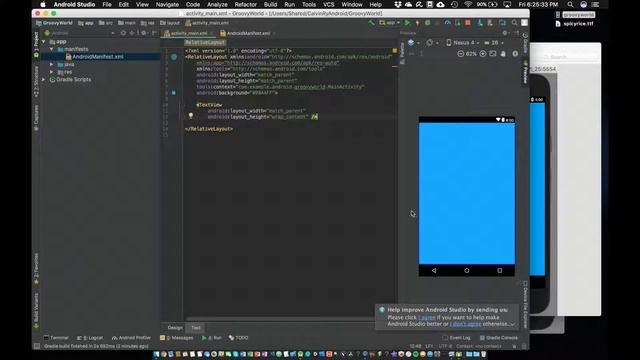Image resolution: width=640 pixels, height=360 pixels.
Task: Open the Analyze menu
Action: pyautogui.click(x=217, y=4)
